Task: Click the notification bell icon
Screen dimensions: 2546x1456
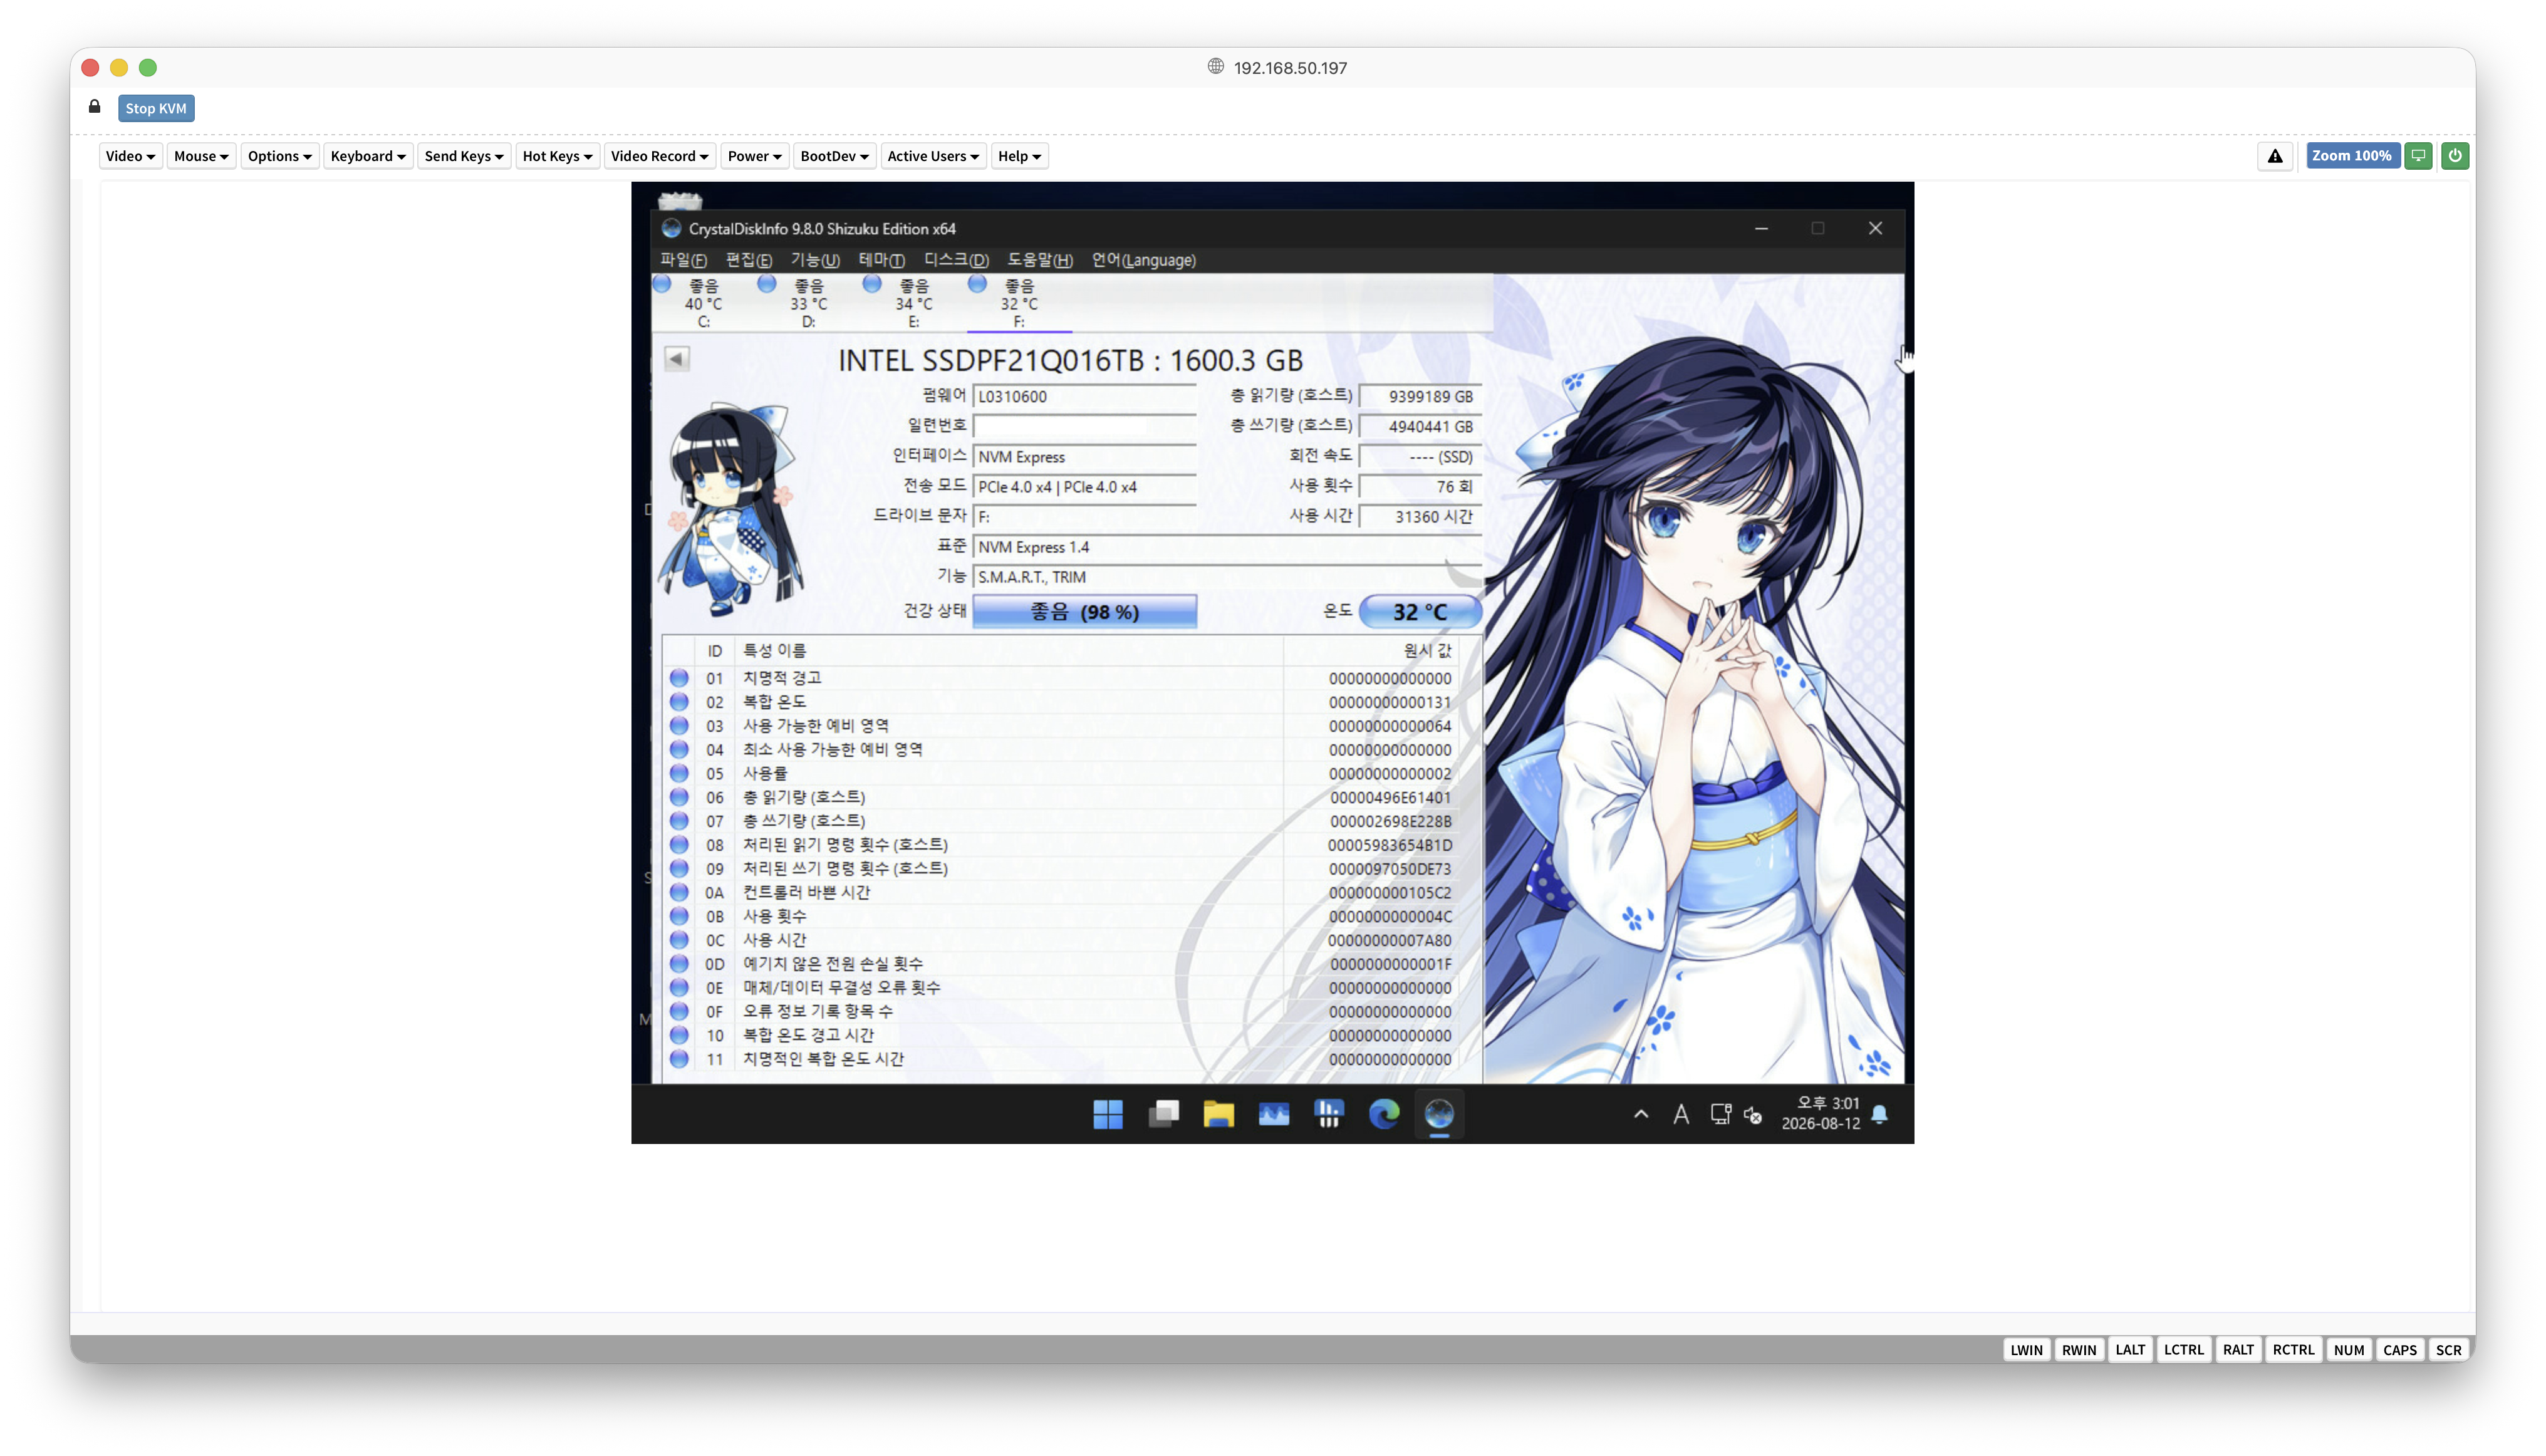Action: [x=1880, y=1114]
